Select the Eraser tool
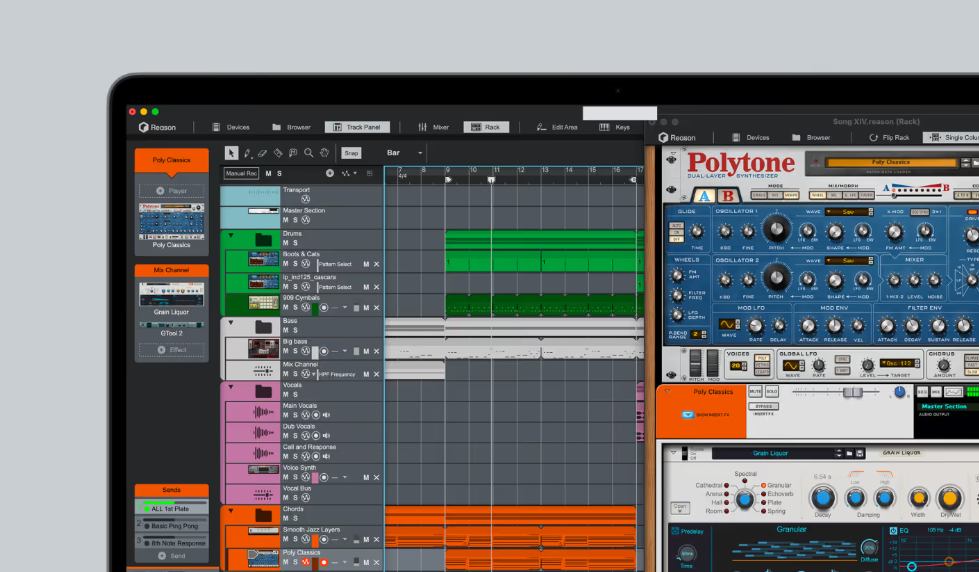The image size is (979, 572). [x=262, y=153]
